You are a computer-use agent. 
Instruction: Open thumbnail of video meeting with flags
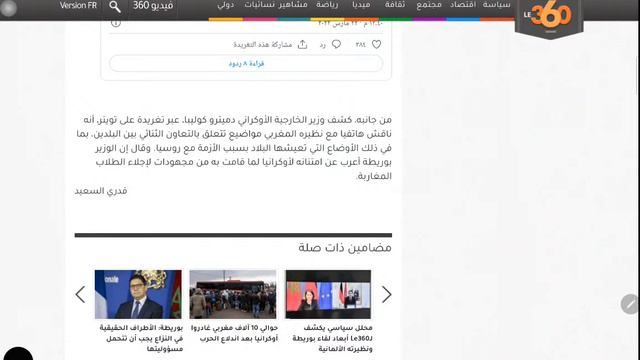point(328,294)
